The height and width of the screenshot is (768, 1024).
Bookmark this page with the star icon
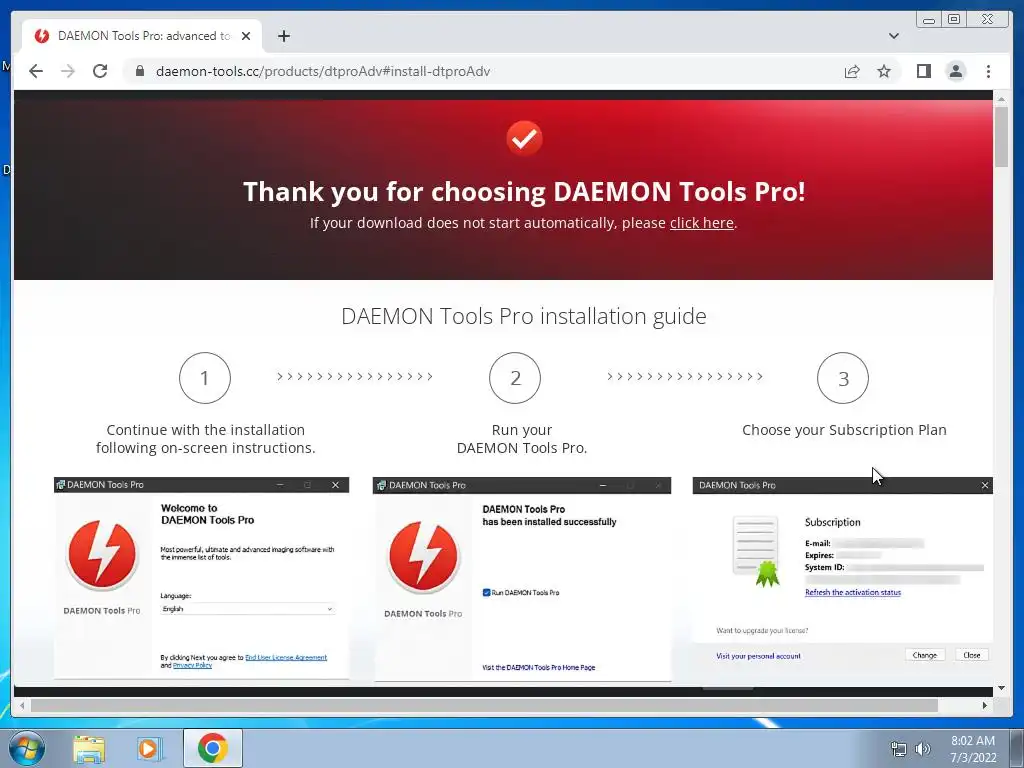pos(884,71)
